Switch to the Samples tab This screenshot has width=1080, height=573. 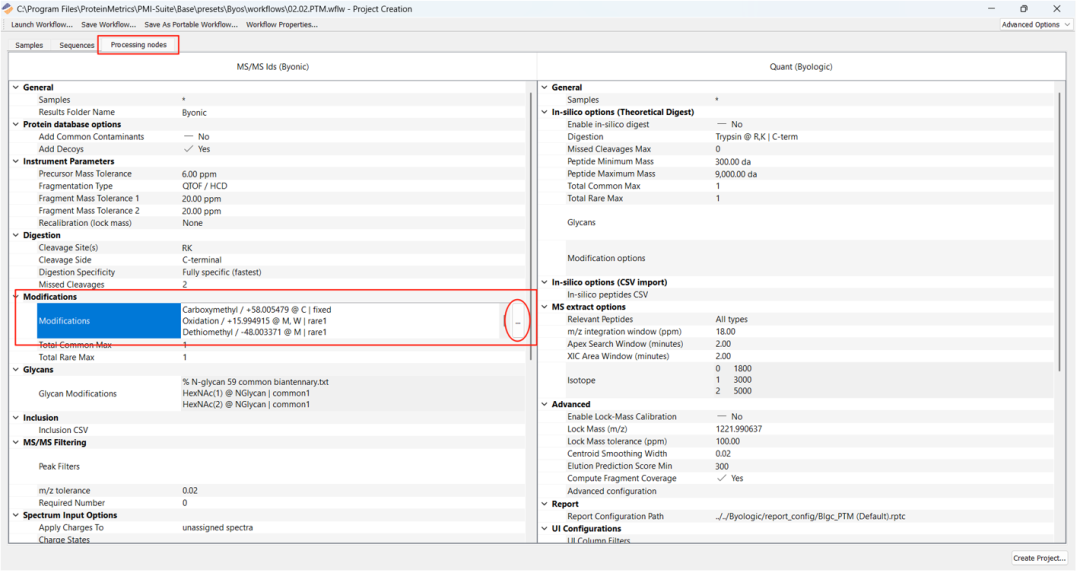tap(29, 45)
